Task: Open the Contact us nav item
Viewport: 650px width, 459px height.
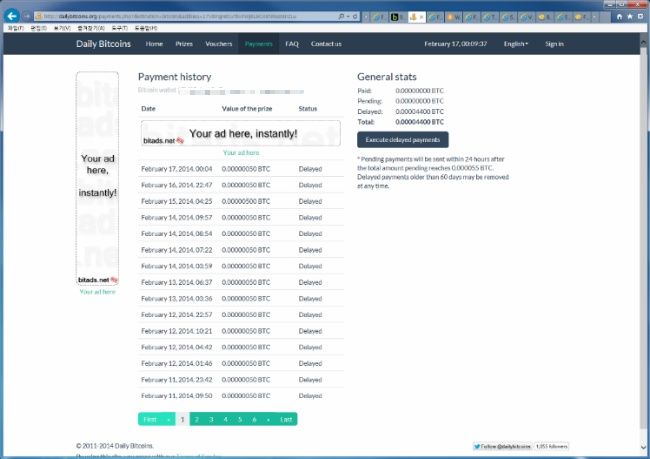Action: (326, 44)
